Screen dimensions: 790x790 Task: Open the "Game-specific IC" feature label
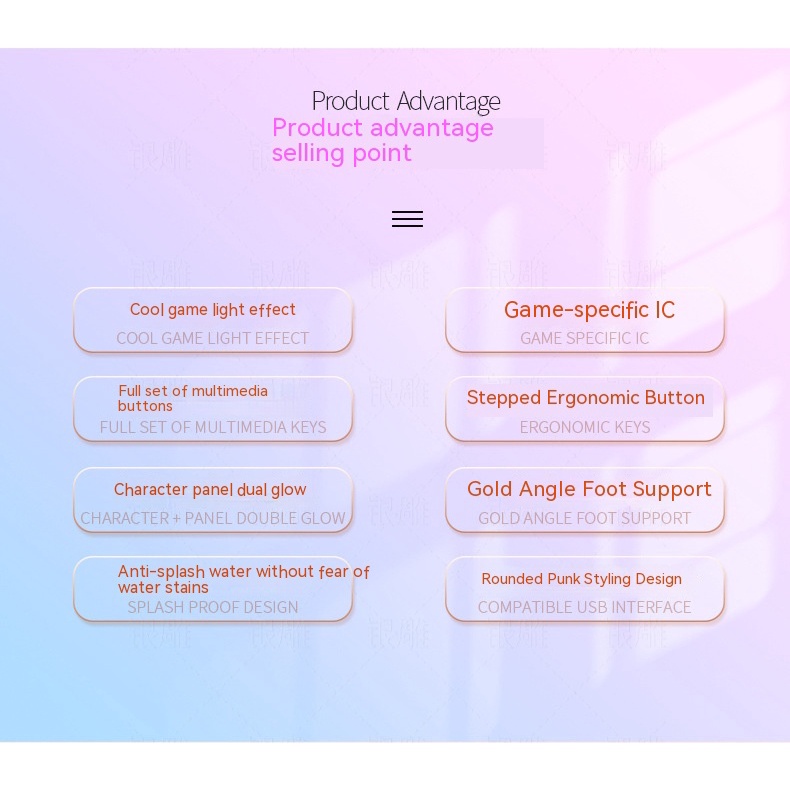[589, 310]
